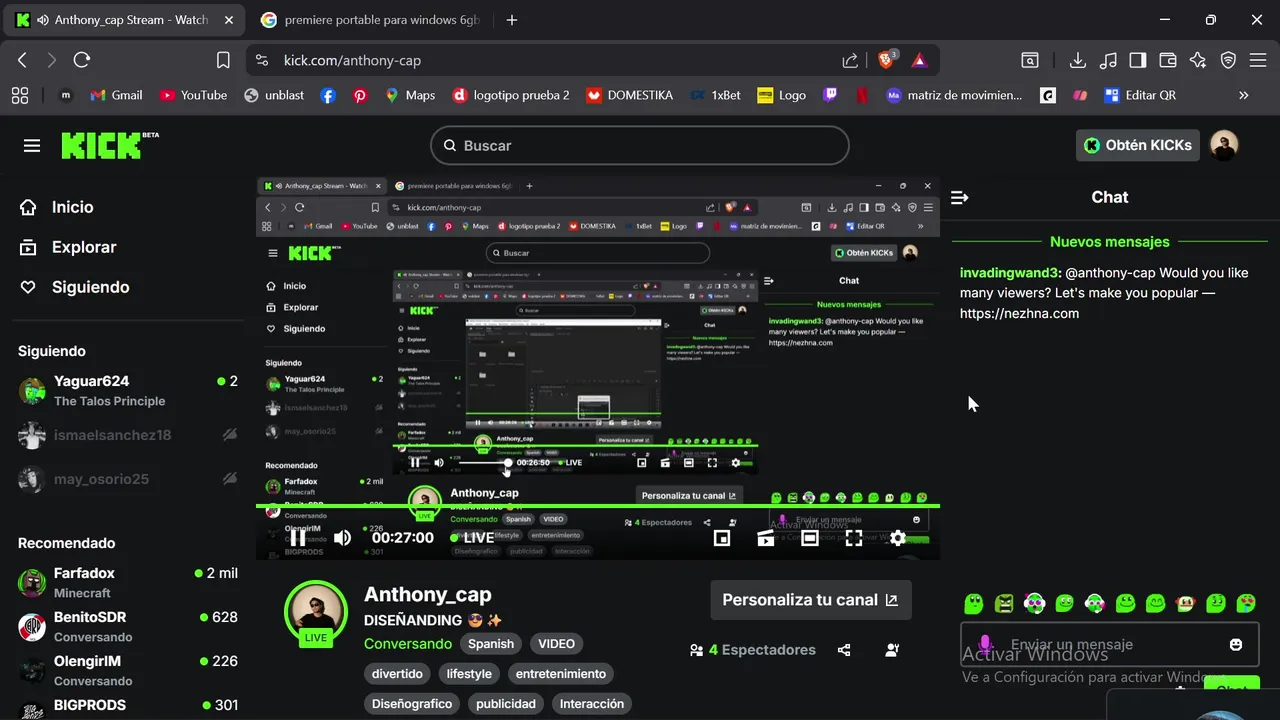Click Personaliza tu canal button
1280x720 pixels.
pyautogui.click(x=811, y=600)
